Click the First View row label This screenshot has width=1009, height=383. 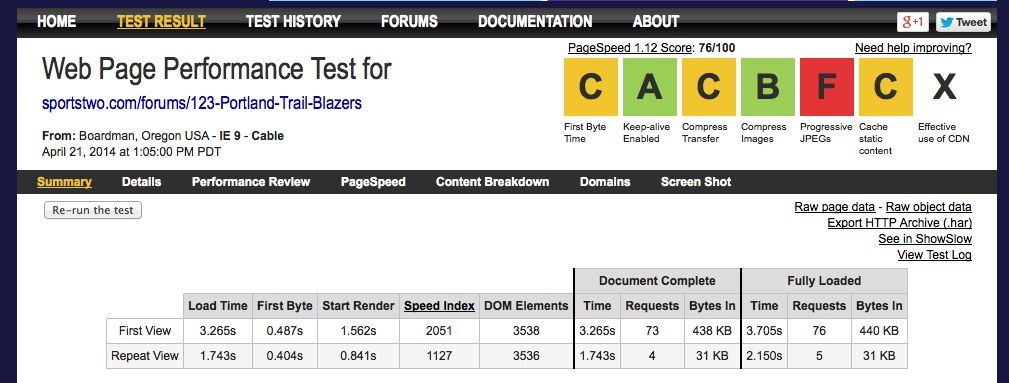(145, 331)
